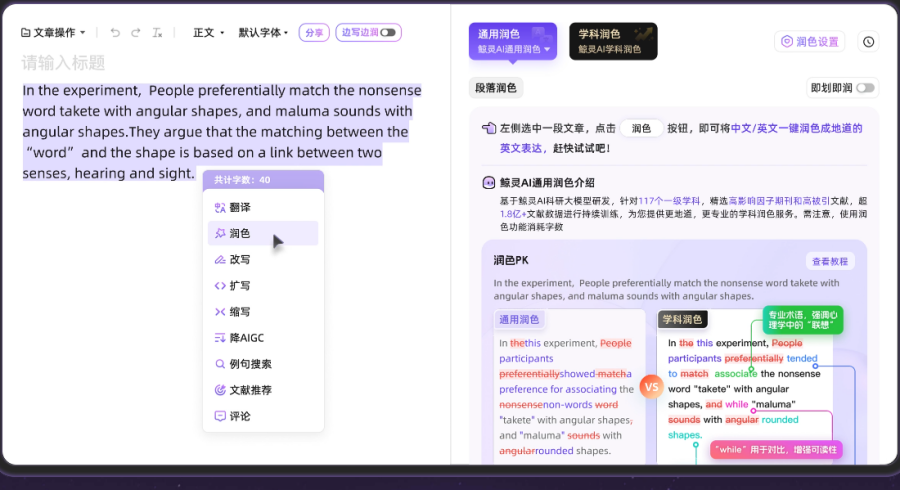The height and width of the screenshot is (490, 900).
Task: Click the 查看教程 tutorial link
Action: [830, 262]
